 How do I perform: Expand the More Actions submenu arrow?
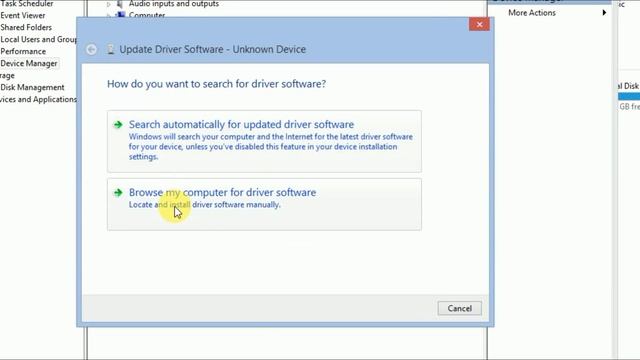coord(604,13)
